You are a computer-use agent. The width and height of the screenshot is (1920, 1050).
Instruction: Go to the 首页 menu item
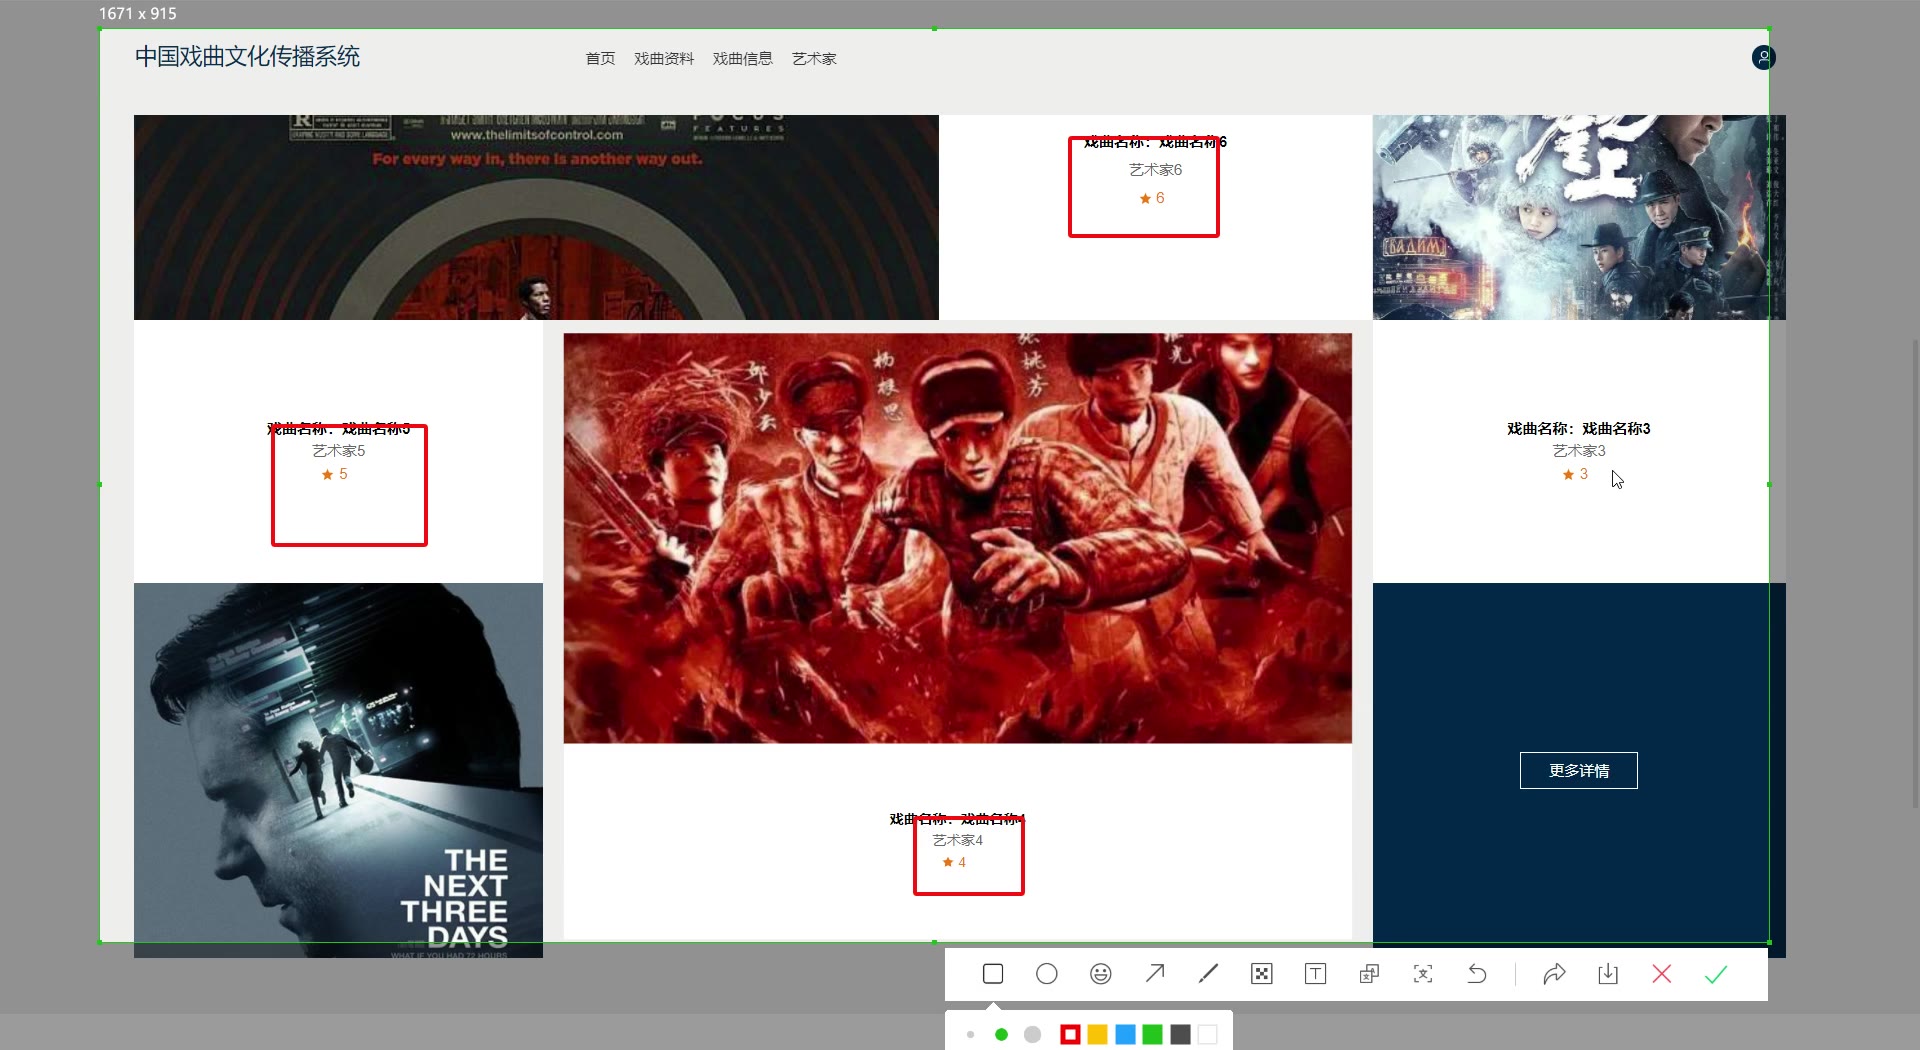[600, 59]
